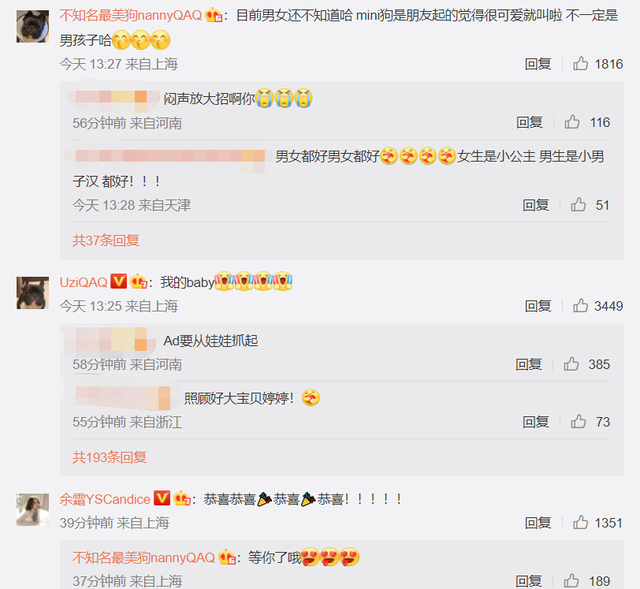Open 不知名最美狗nannyQAQ's profile from the top comment

click(x=131, y=16)
